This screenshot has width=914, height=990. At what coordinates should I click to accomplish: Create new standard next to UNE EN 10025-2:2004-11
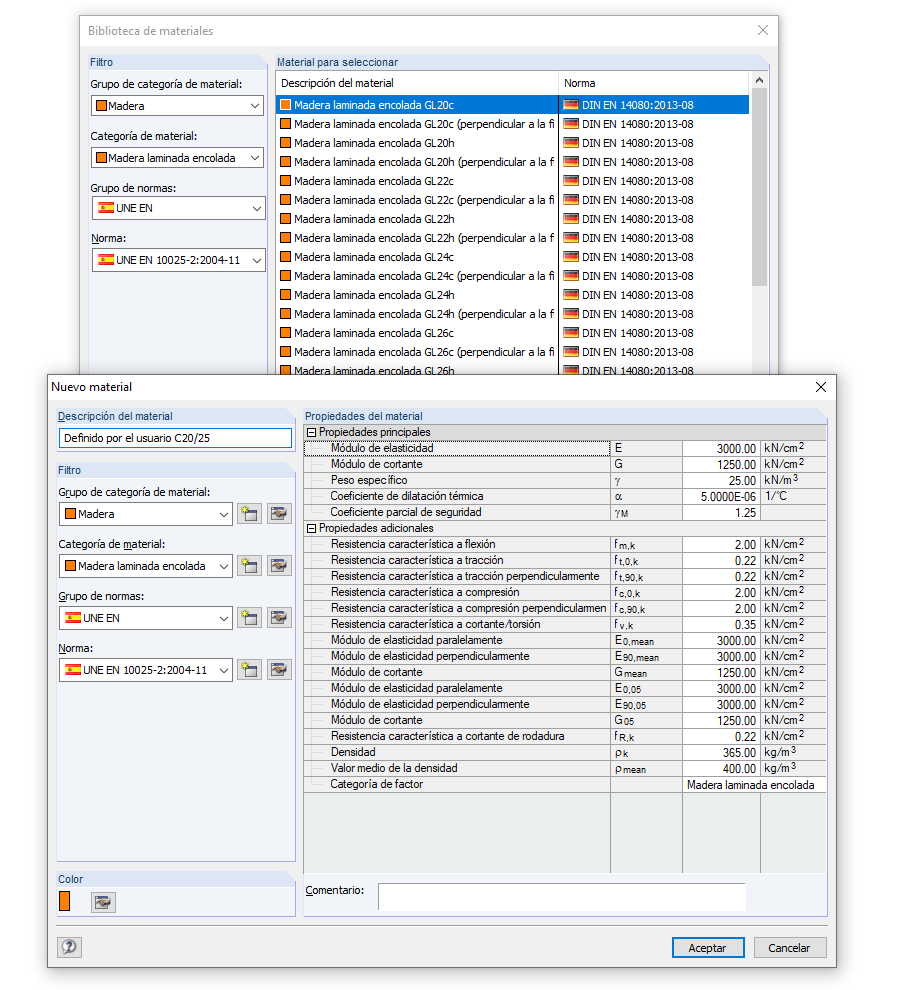[x=249, y=670]
